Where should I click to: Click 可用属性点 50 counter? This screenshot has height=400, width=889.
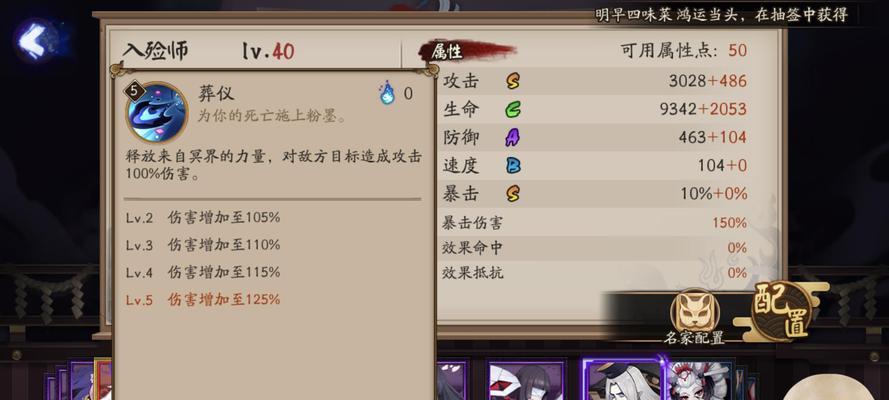click(684, 50)
